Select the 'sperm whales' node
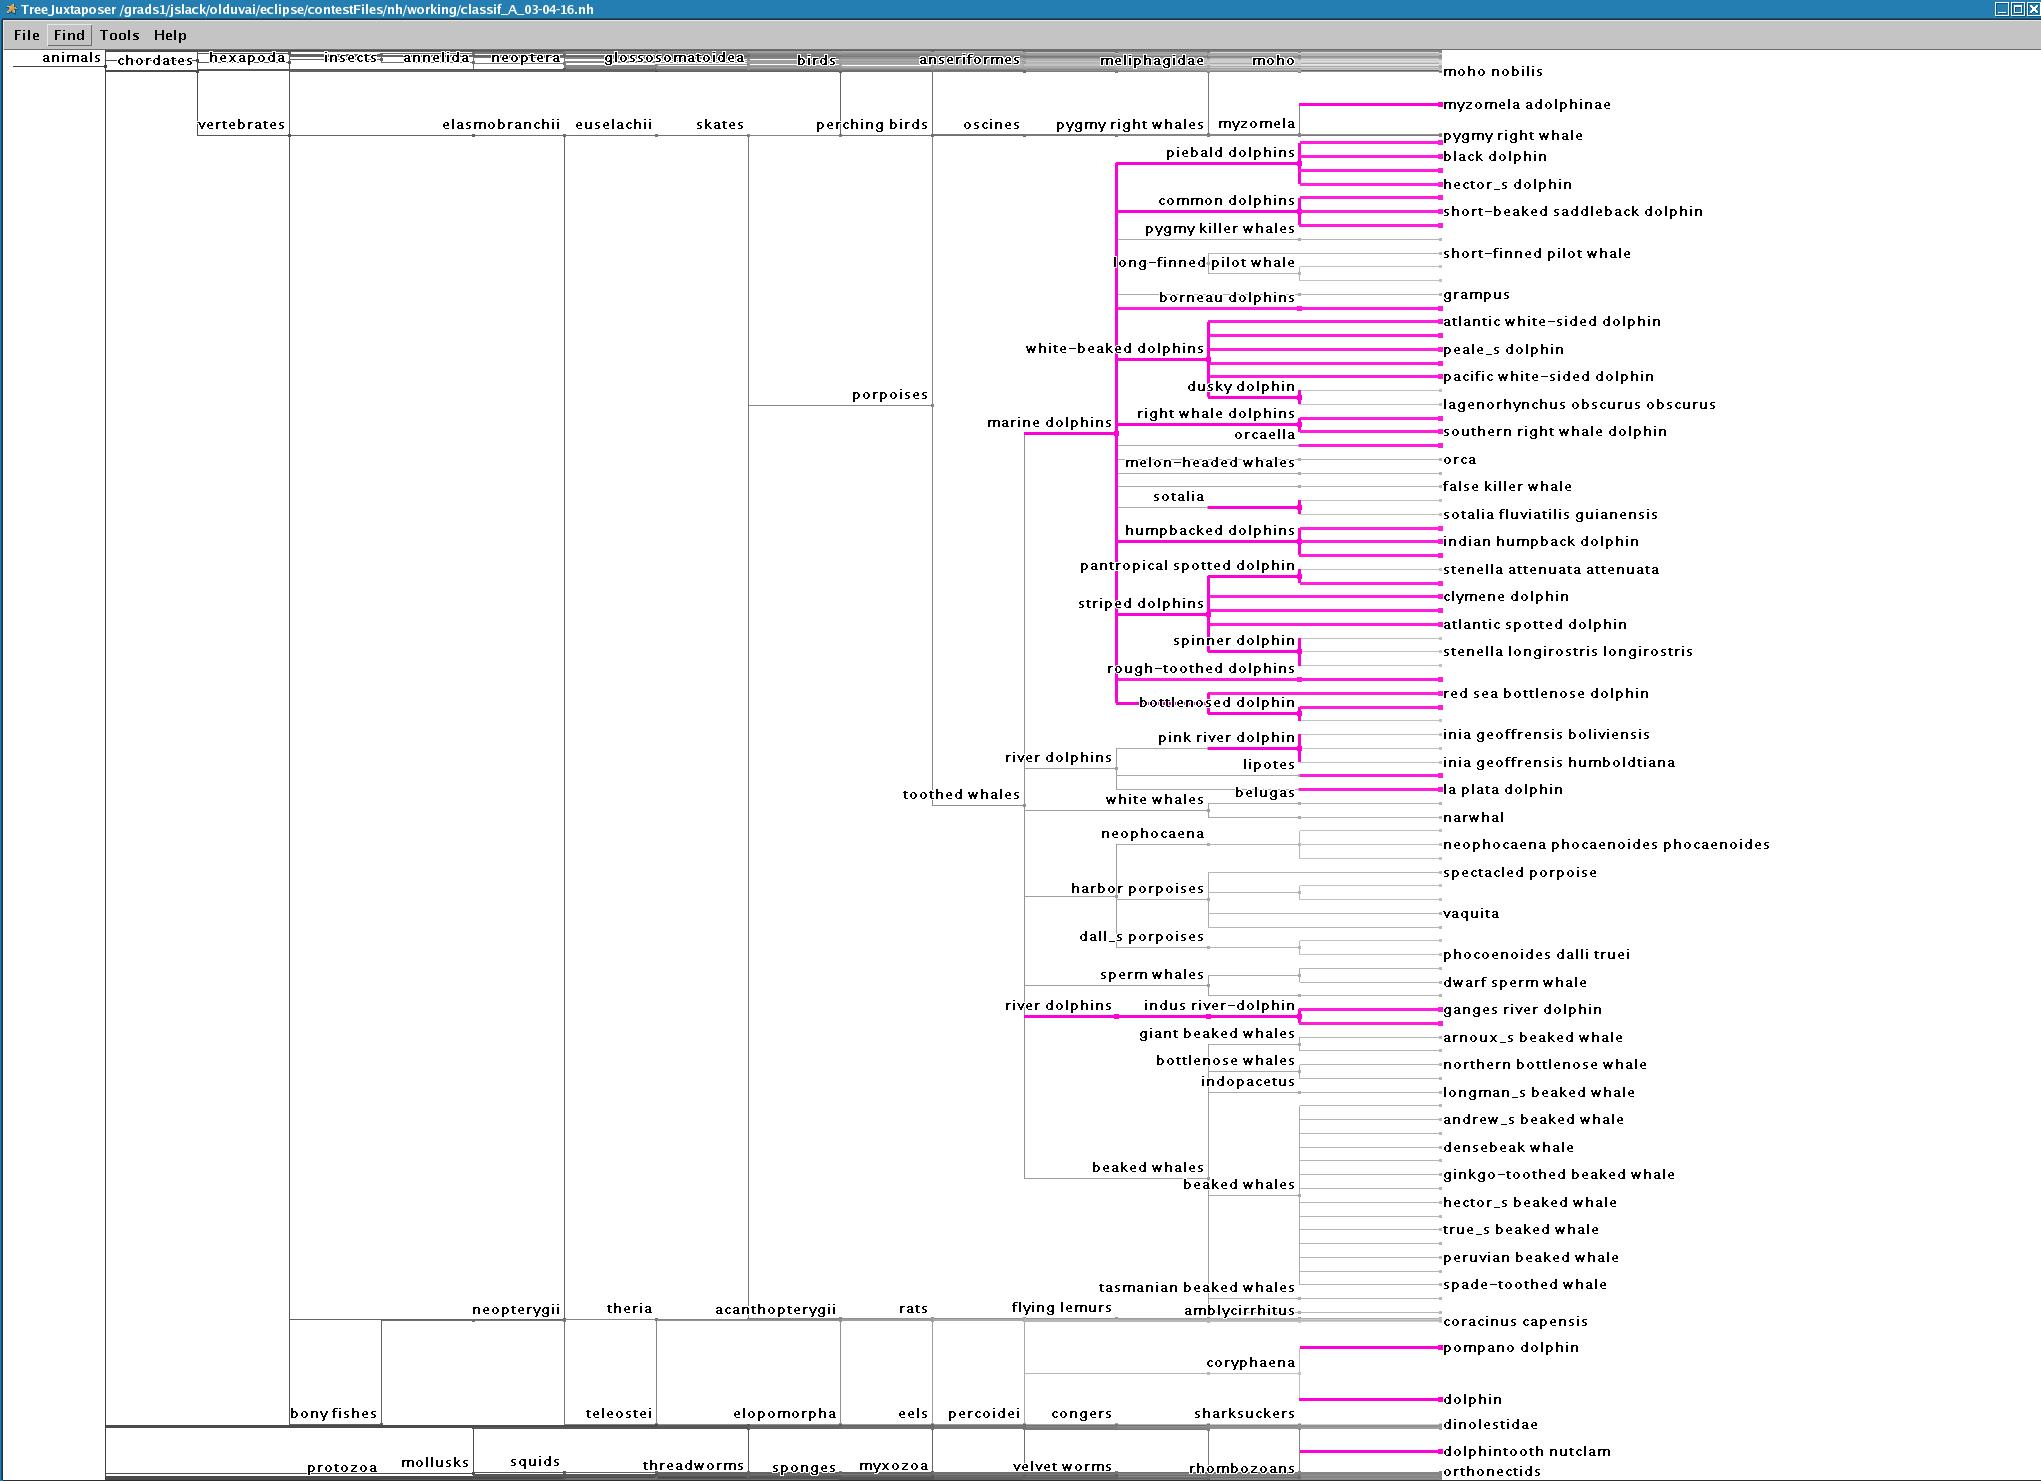The image size is (2041, 1481). (x=1152, y=975)
